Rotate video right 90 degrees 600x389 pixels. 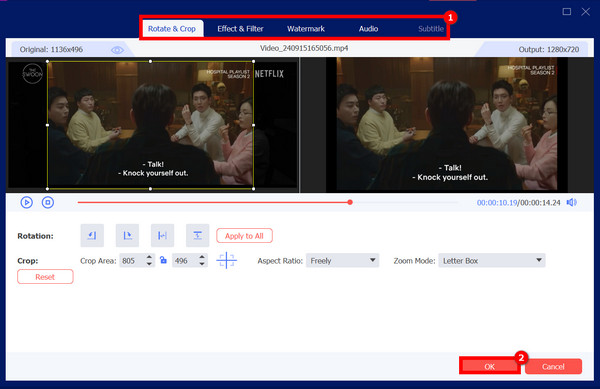127,236
